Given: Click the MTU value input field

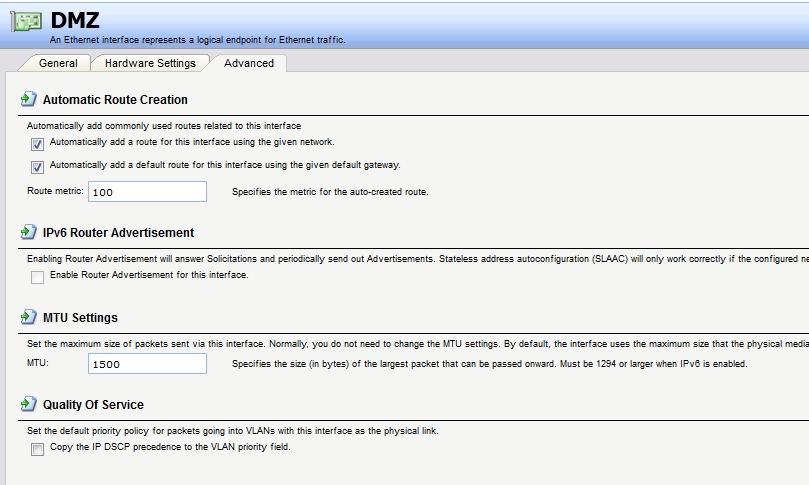Looking at the screenshot, I should (x=147, y=364).
